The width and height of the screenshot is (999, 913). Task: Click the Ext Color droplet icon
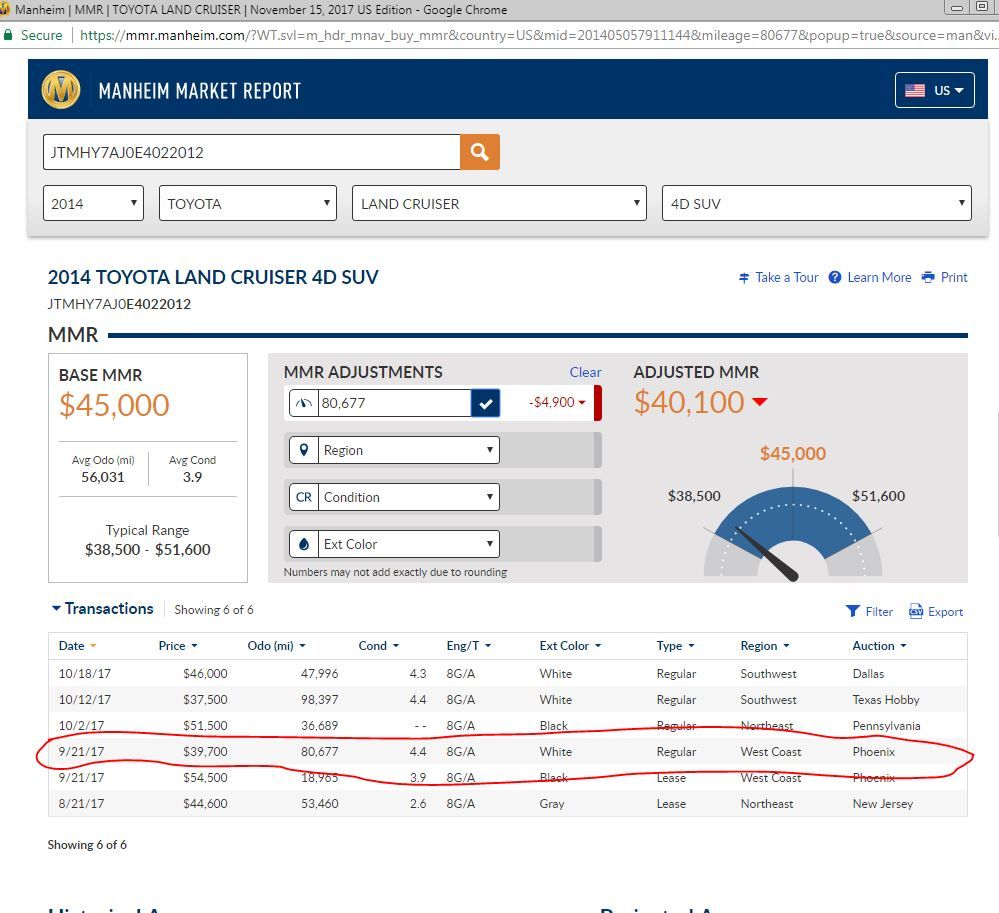(x=304, y=544)
